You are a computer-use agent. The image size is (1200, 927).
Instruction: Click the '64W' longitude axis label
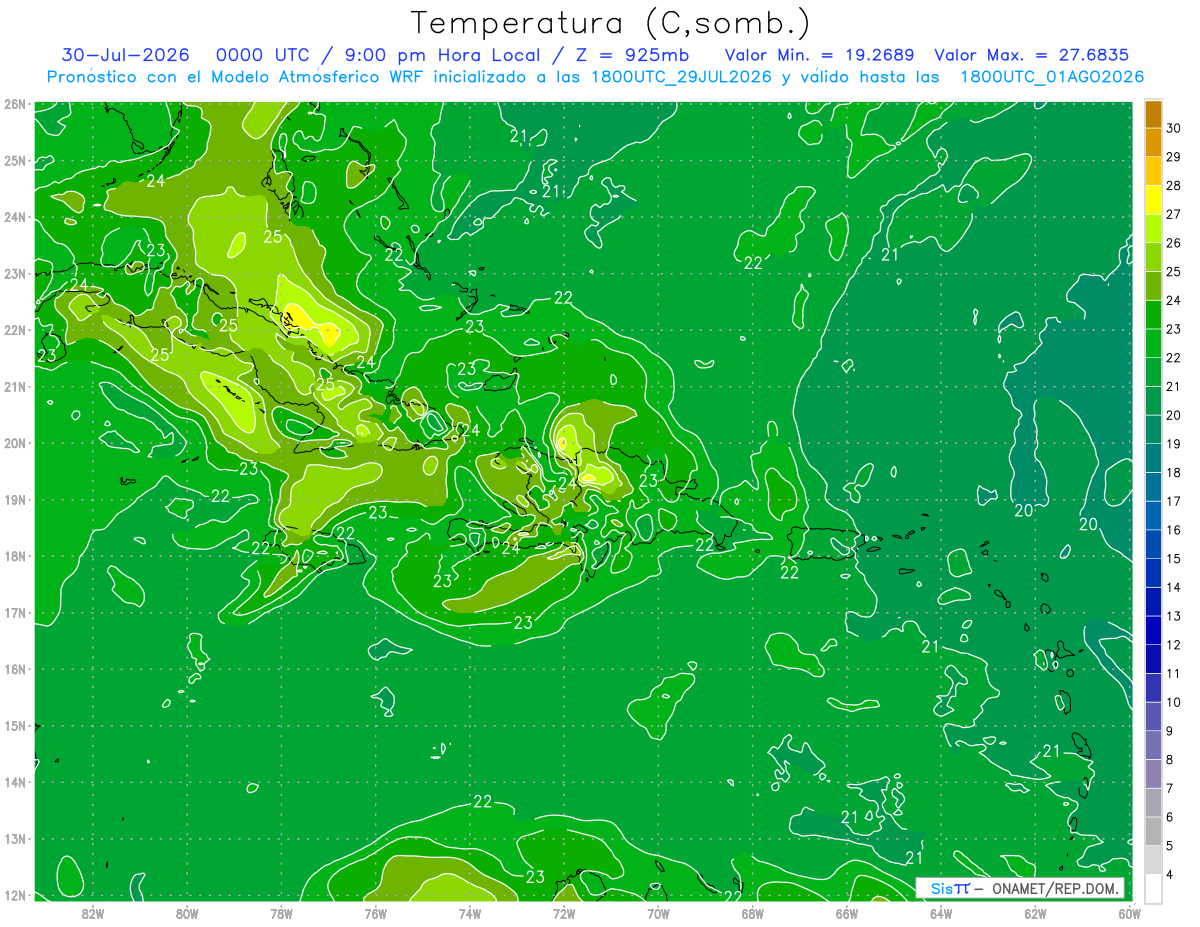click(x=940, y=913)
